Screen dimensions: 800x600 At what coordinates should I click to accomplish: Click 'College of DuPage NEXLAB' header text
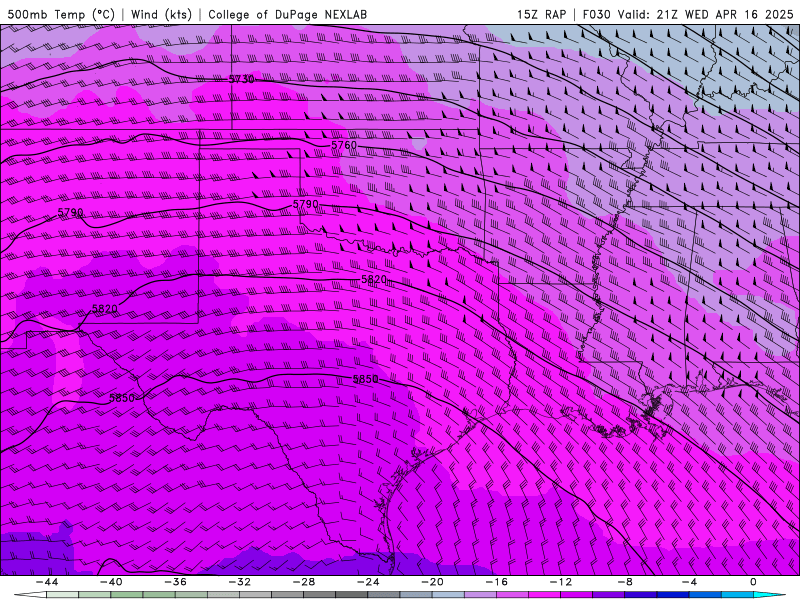(287, 14)
